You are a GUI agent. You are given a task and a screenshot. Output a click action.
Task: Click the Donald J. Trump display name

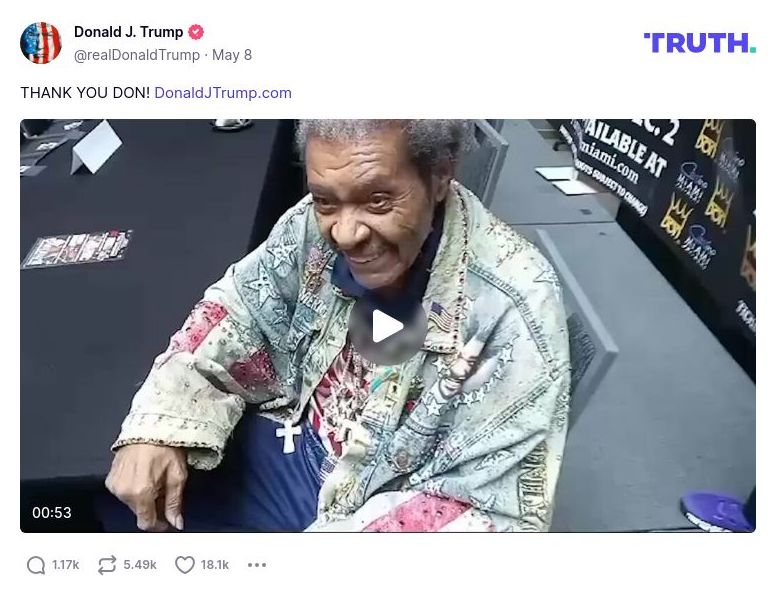tap(128, 32)
